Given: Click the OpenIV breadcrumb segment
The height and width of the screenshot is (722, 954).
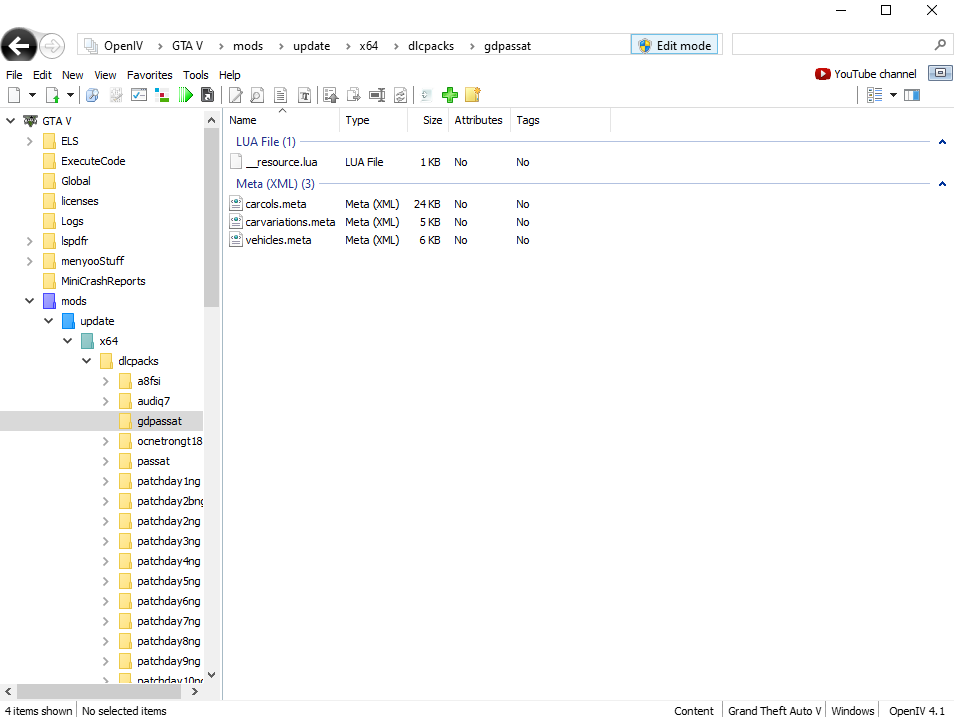Looking at the screenshot, I should (124, 46).
